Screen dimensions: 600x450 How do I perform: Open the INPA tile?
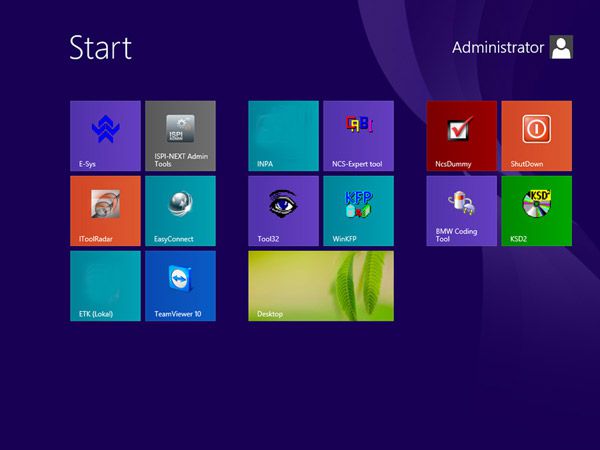283,136
